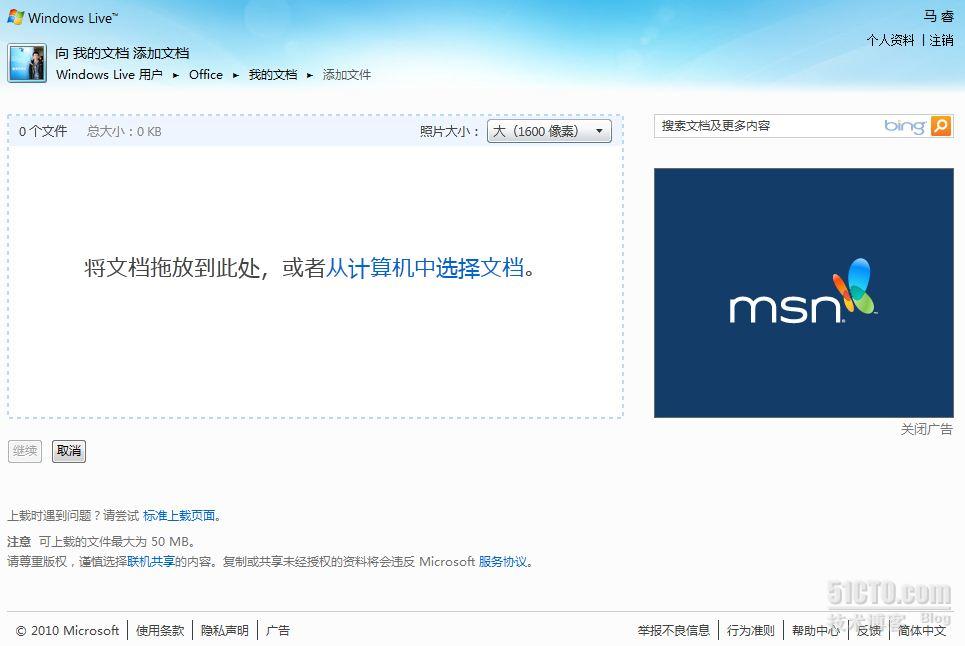Click link 从计算机中选择文档
The image size is (965, 646).
click(425, 268)
